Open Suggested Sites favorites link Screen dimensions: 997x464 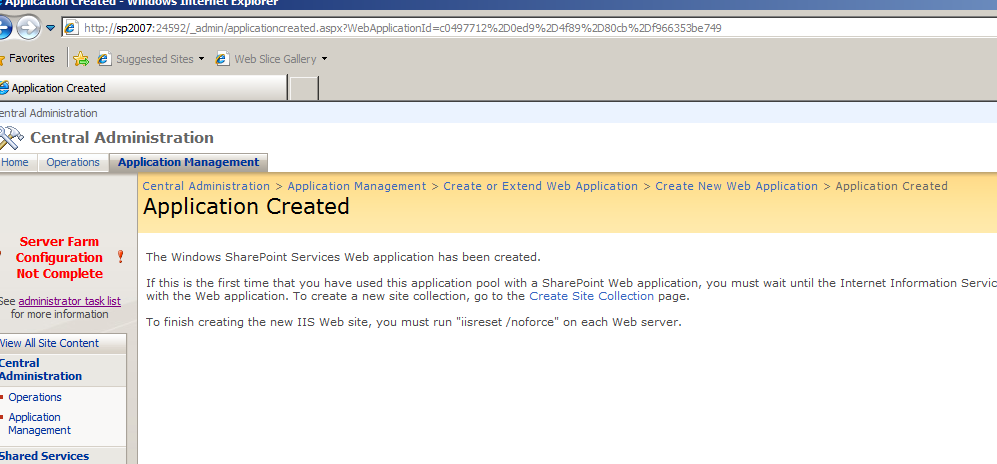click(155, 59)
